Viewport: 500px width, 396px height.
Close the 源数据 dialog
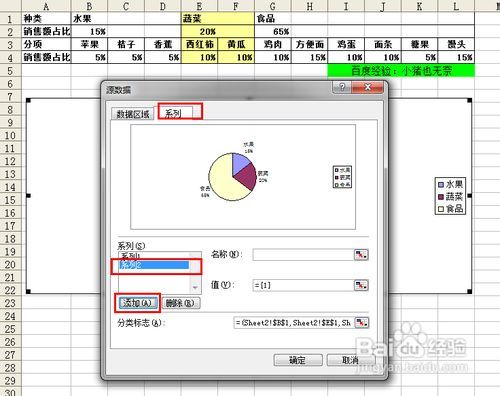(368, 87)
